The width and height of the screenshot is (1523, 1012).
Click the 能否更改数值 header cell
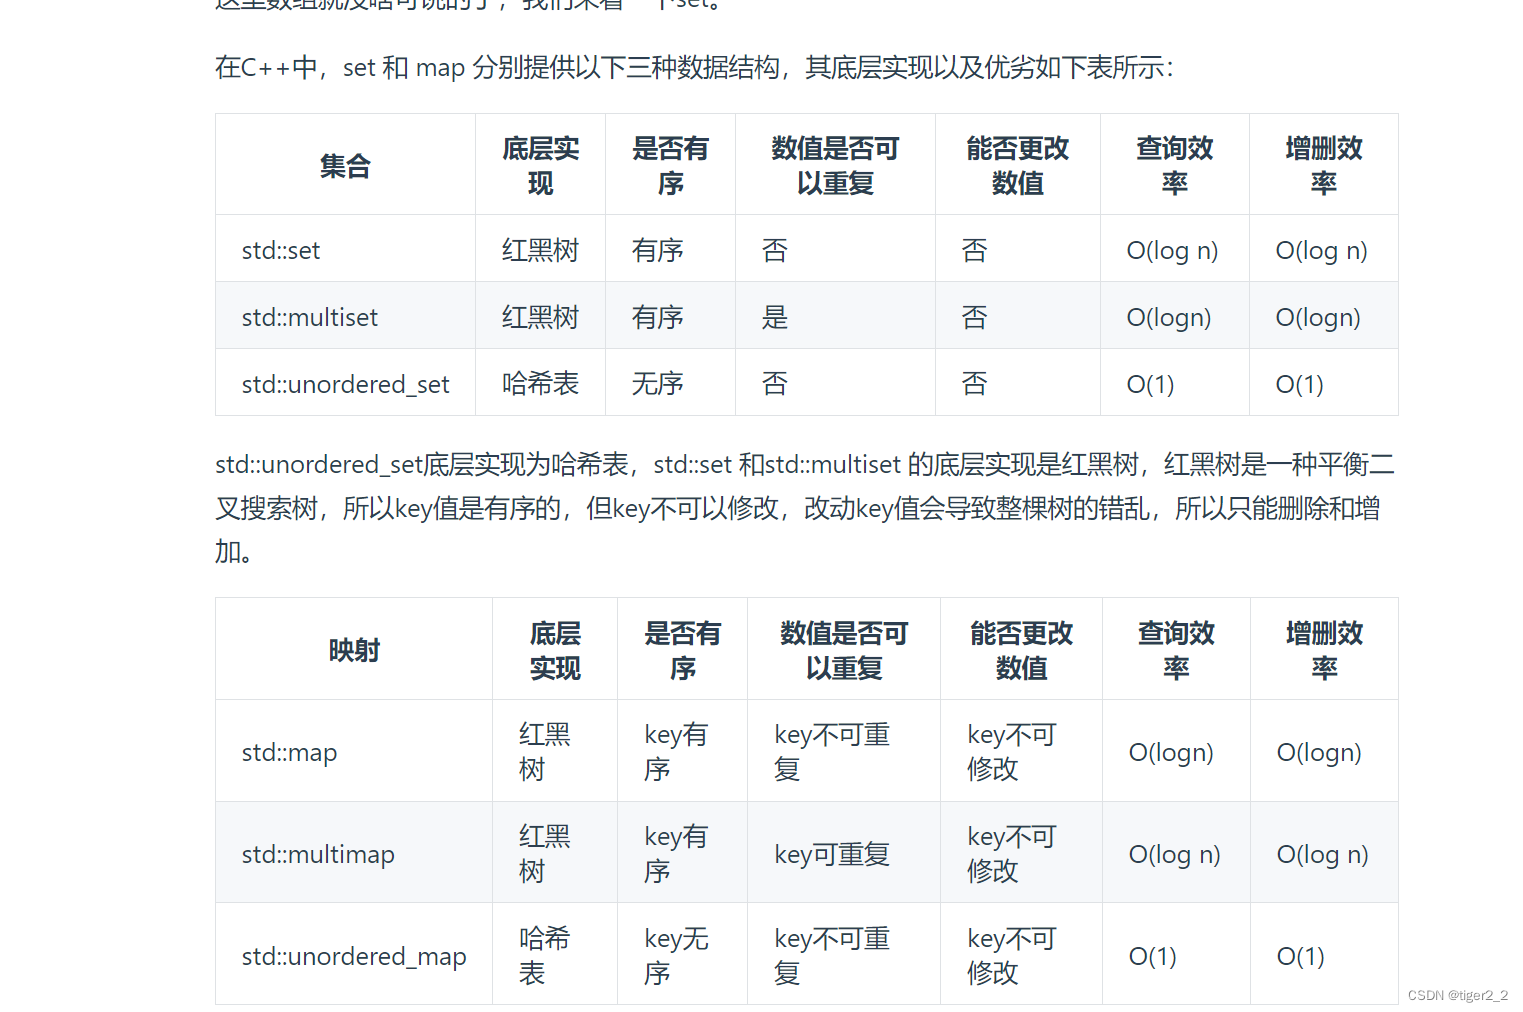pyautogui.click(x=1017, y=164)
